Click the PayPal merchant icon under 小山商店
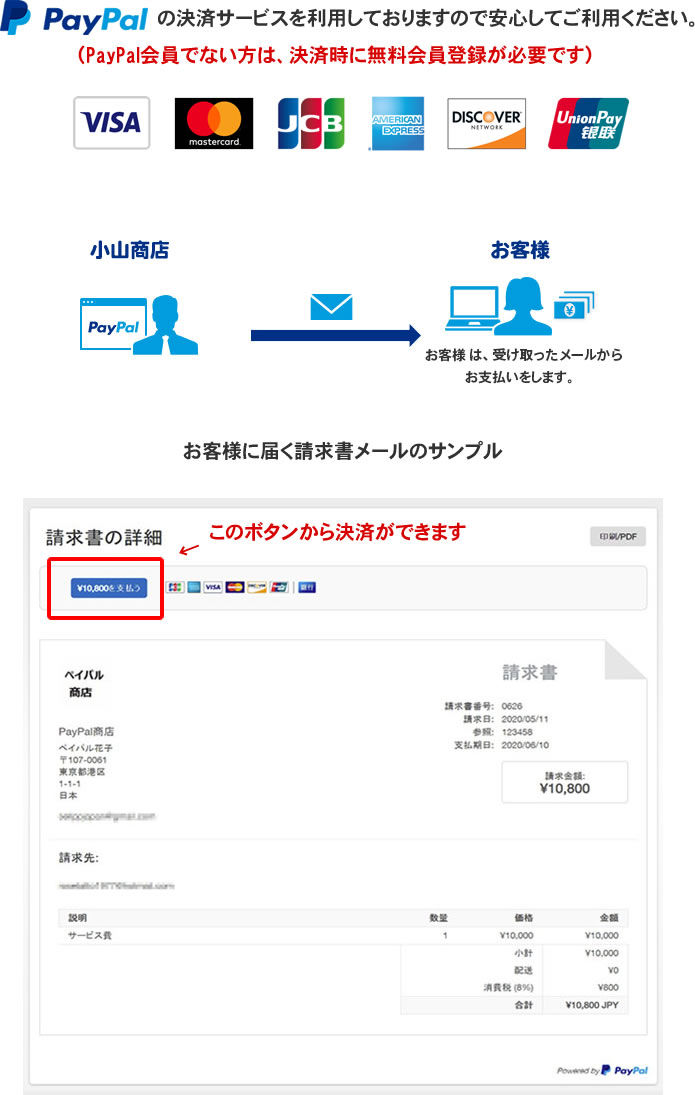The width and height of the screenshot is (695, 1095). coord(139,325)
